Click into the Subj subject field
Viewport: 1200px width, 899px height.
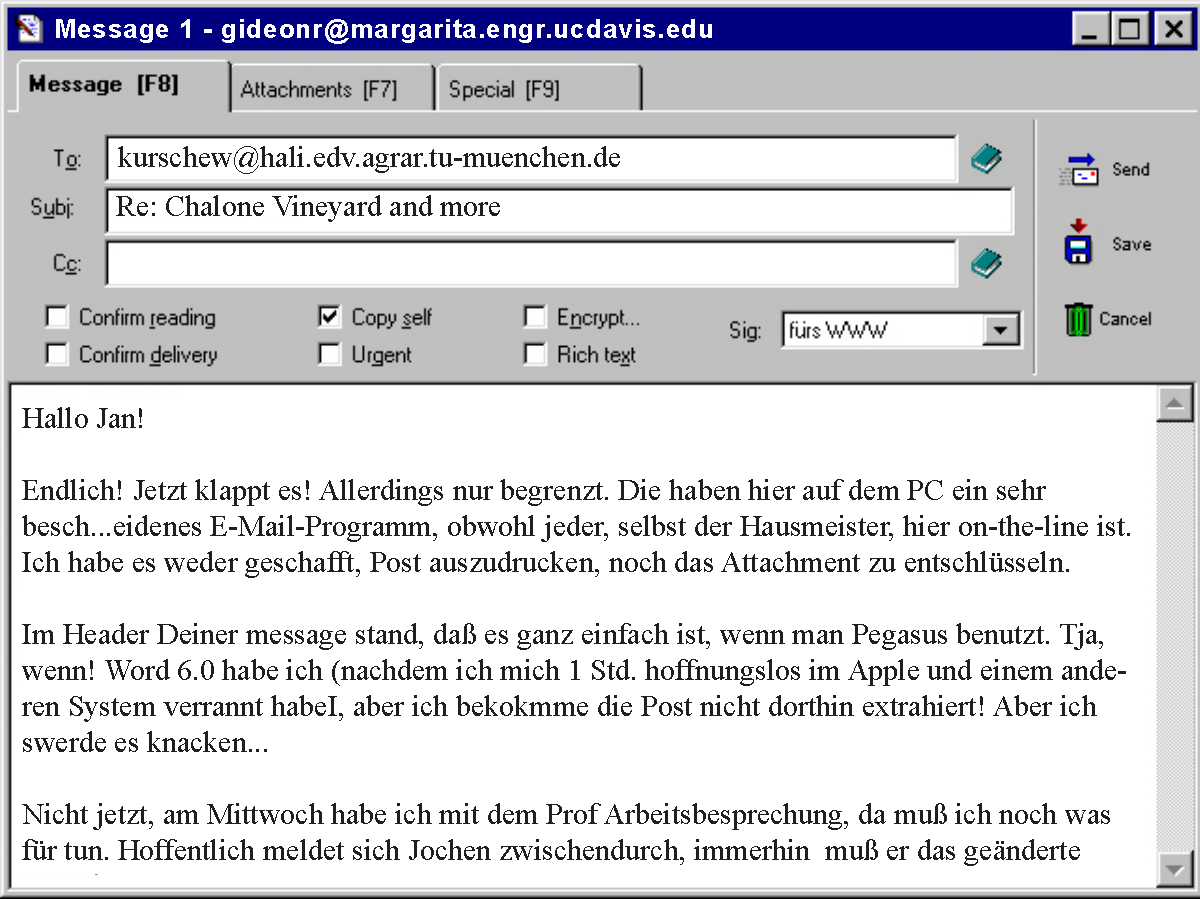click(x=558, y=209)
